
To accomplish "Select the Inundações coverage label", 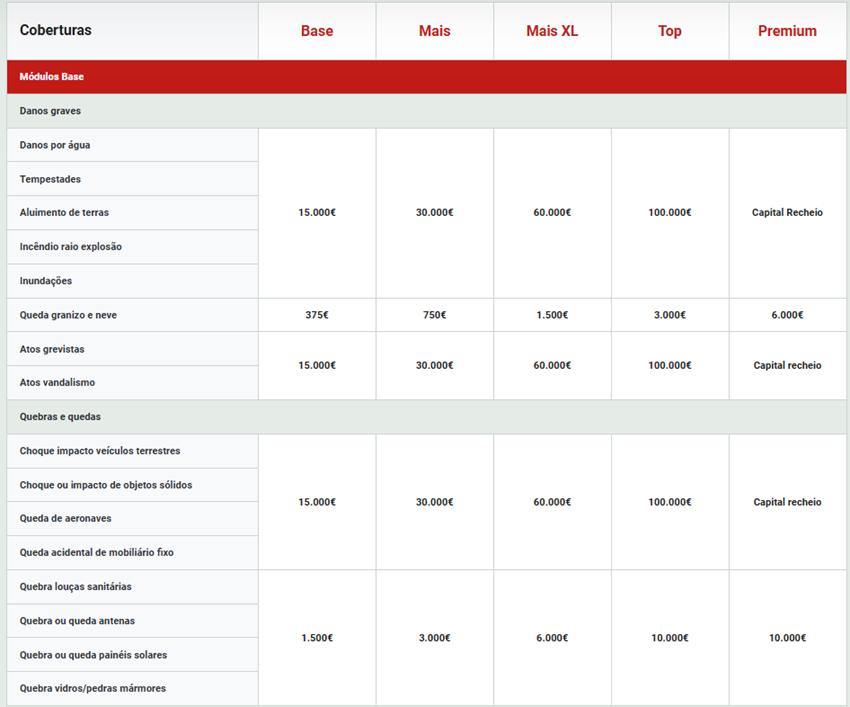I will pyautogui.click(x=46, y=281).
